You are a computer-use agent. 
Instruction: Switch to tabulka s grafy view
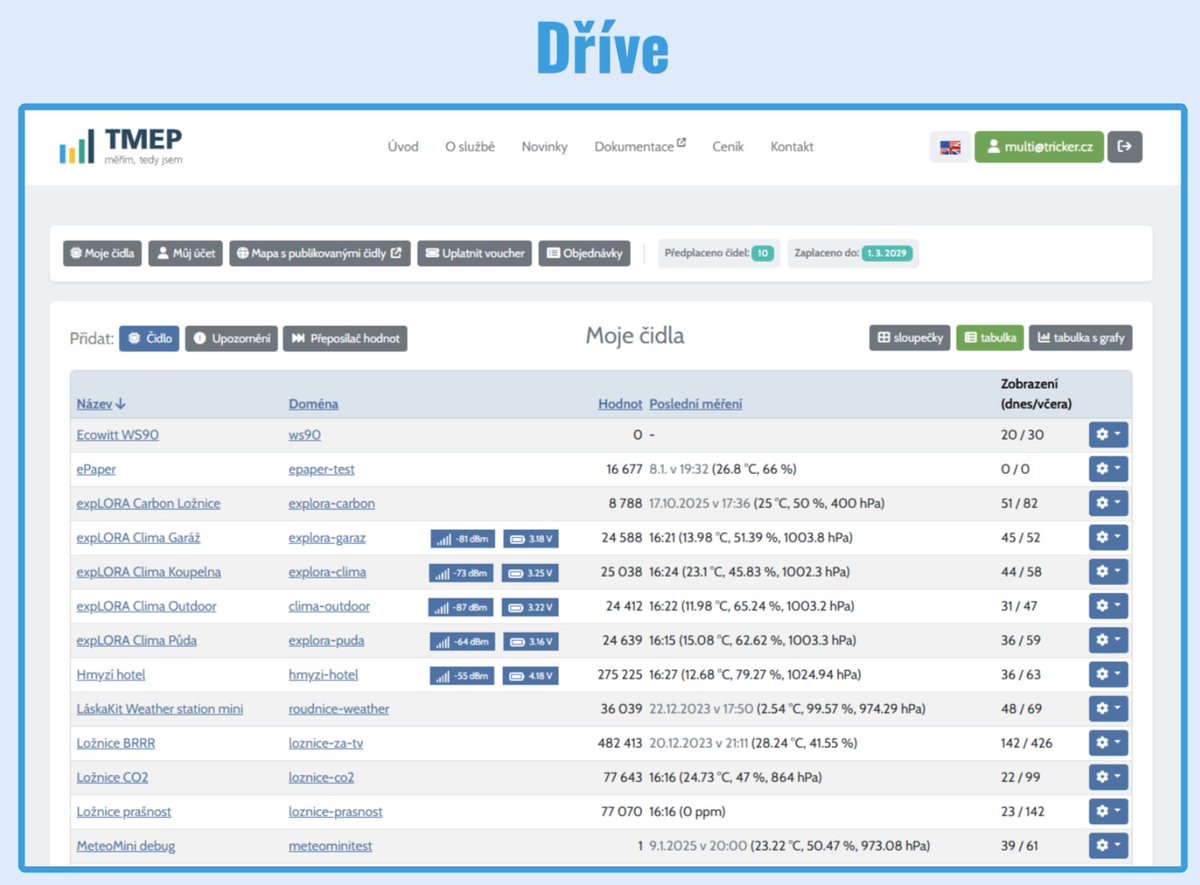[1080, 337]
